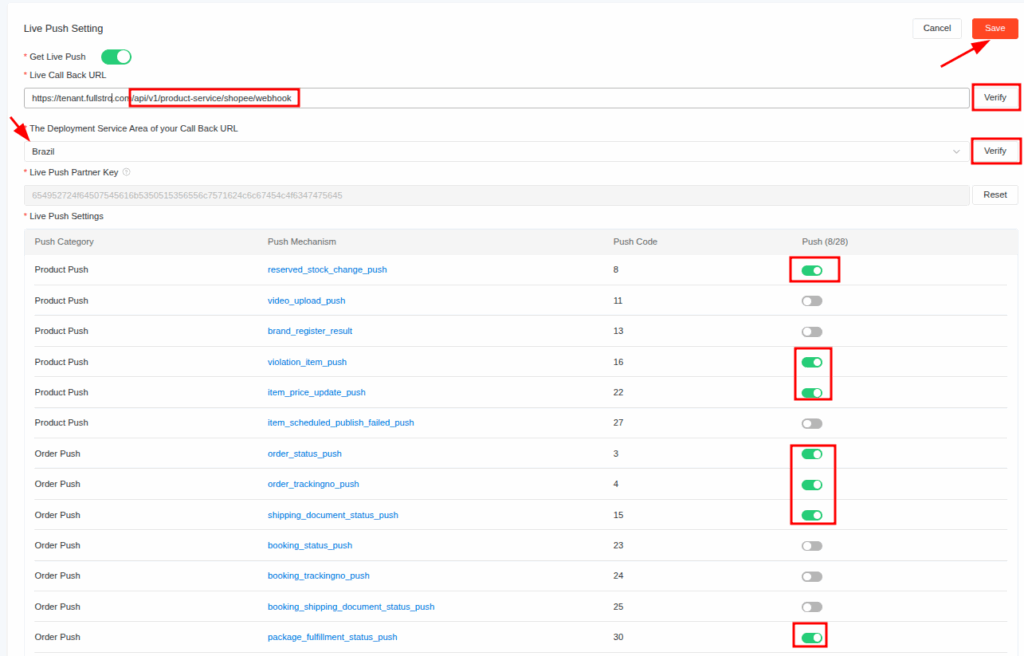Enable the booking_status_push toggle
Viewport: 1024px width, 656px height.
(x=812, y=546)
